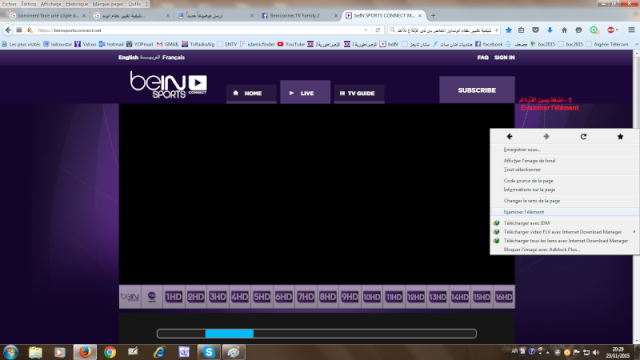Click the context menu bookmark star
Image resolution: width=640 pixels, height=360 pixels.
tap(620, 137)
